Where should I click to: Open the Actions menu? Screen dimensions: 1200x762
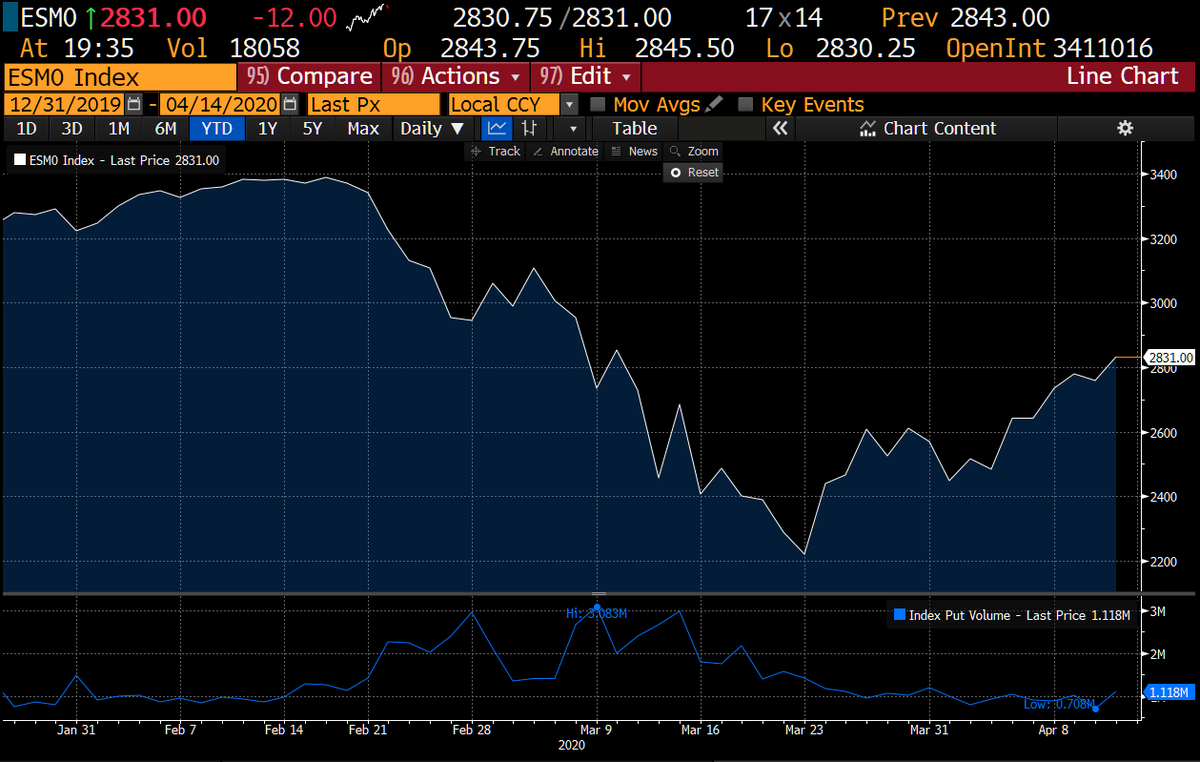(x=456, y=77)
